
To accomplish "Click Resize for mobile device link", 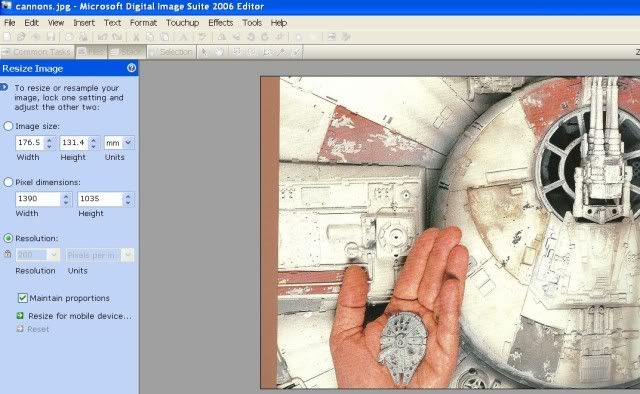I will (80, 316).
